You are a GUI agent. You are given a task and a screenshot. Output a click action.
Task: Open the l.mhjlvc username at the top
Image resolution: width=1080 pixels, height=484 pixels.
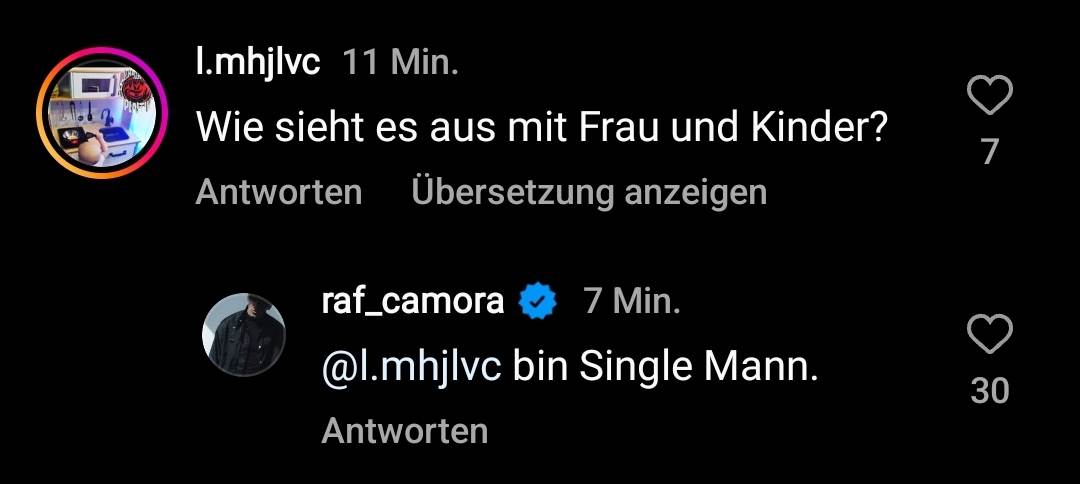(x=258, y=63)
